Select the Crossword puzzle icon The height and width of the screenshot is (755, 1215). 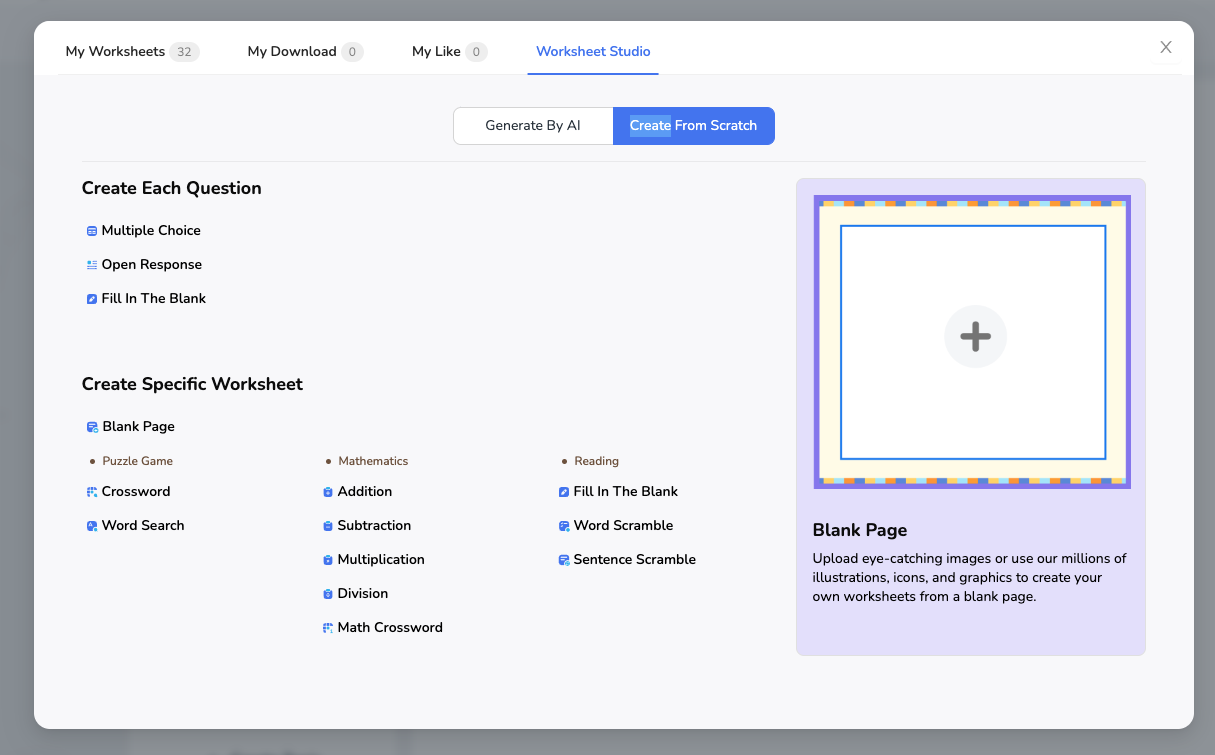coord(91,491)
